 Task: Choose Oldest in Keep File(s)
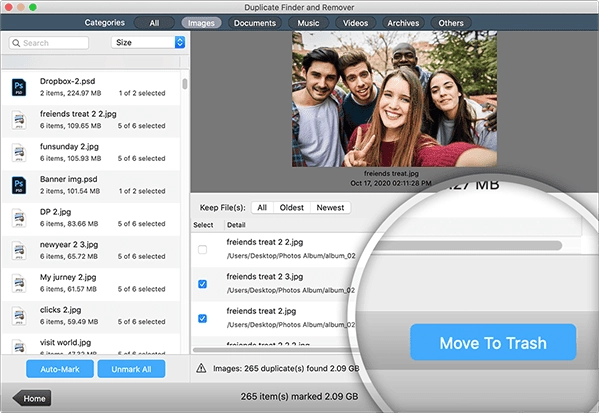[x=291, y=207]
